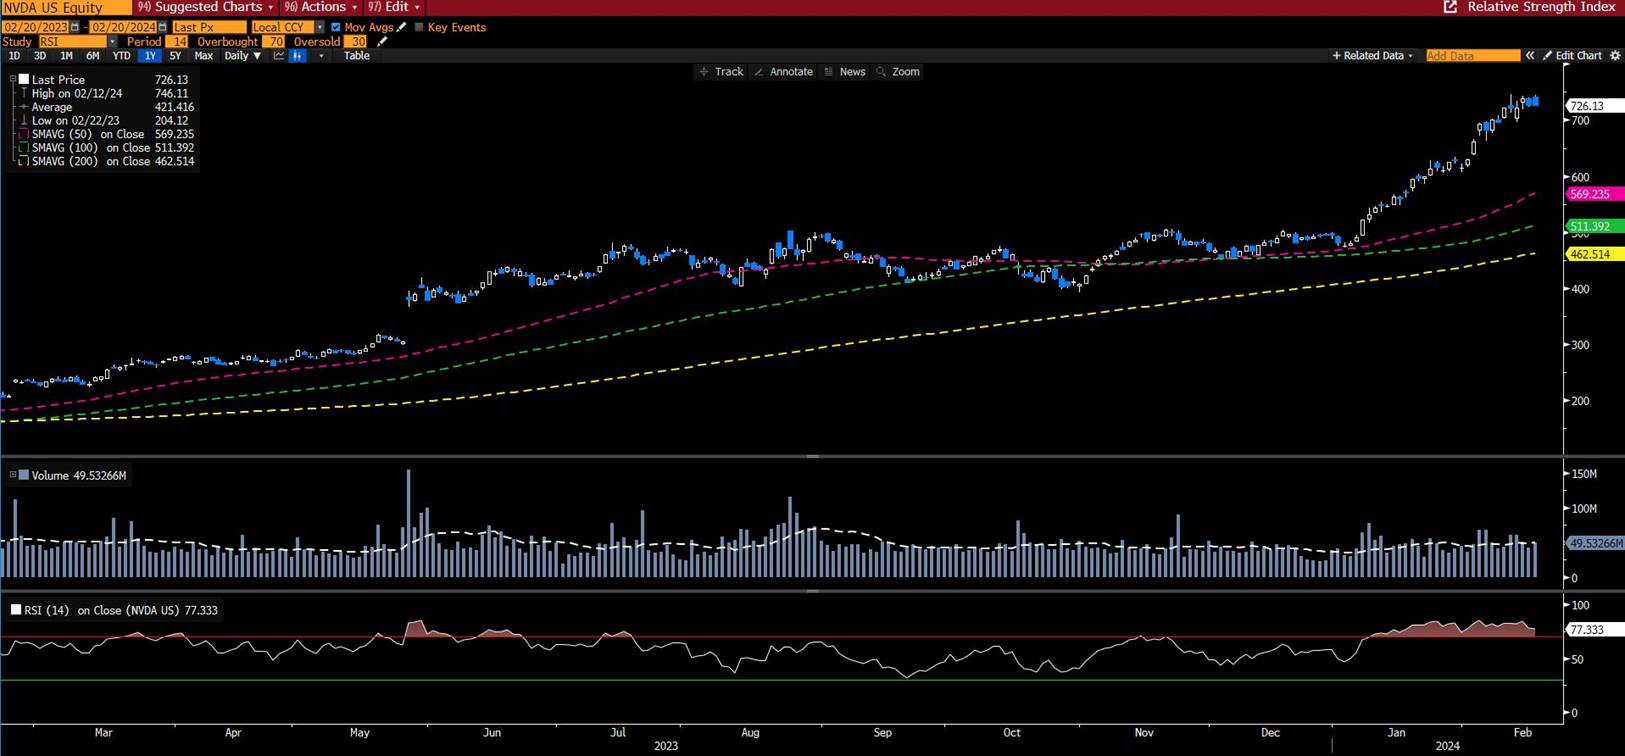Image resolution: width=1625 pixels, height=756 pixels.
Task: Open the Suggested Charts menu
Action: click(206, 7)
